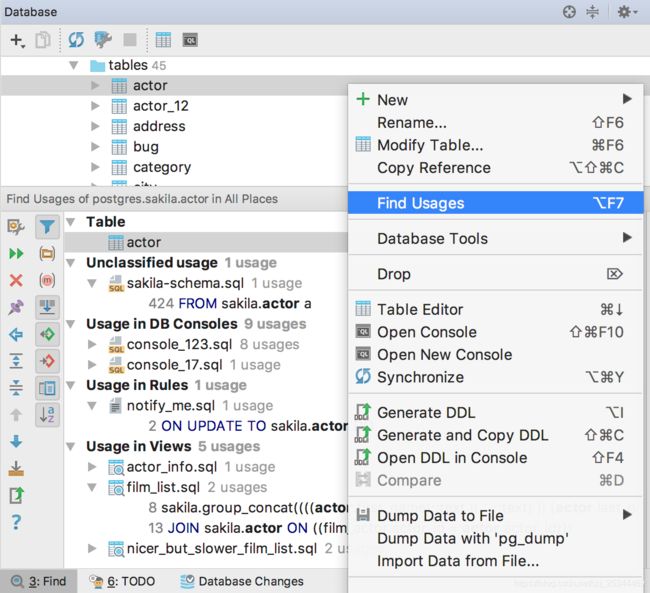Click the expand all icon in Find panel

16,361
